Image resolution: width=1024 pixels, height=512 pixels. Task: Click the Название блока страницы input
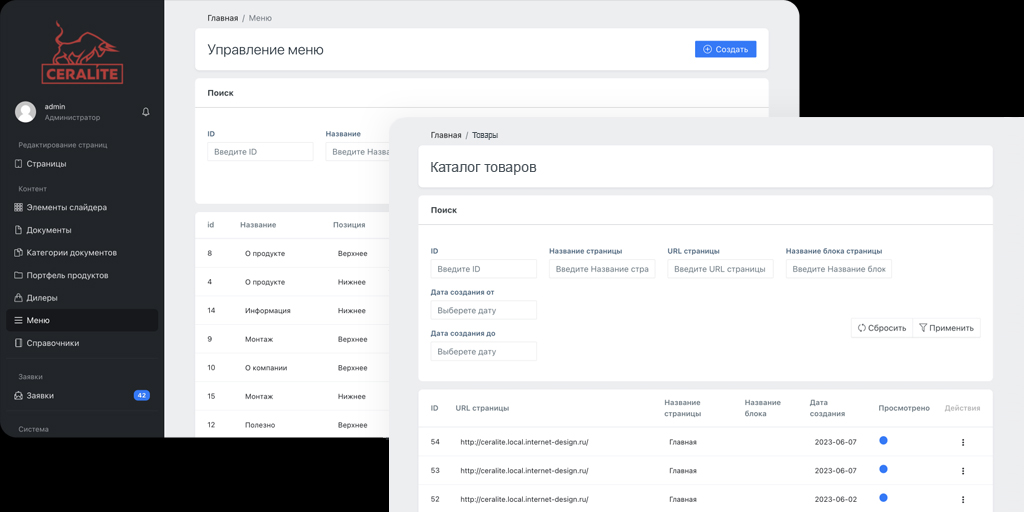tap(839, 269)
